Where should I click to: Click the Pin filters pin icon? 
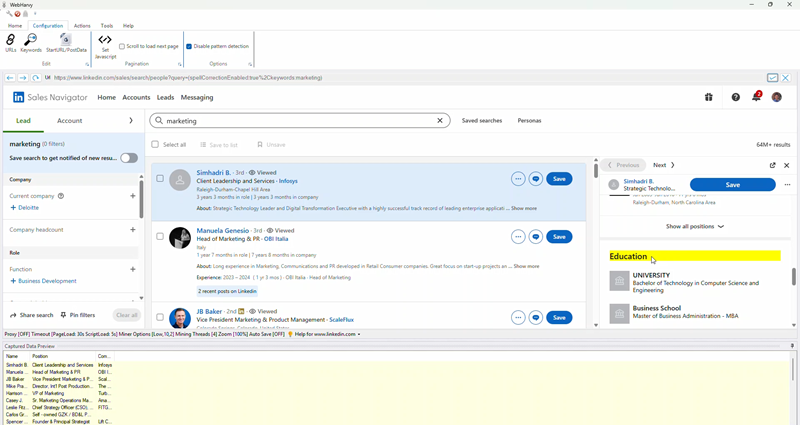63,315
